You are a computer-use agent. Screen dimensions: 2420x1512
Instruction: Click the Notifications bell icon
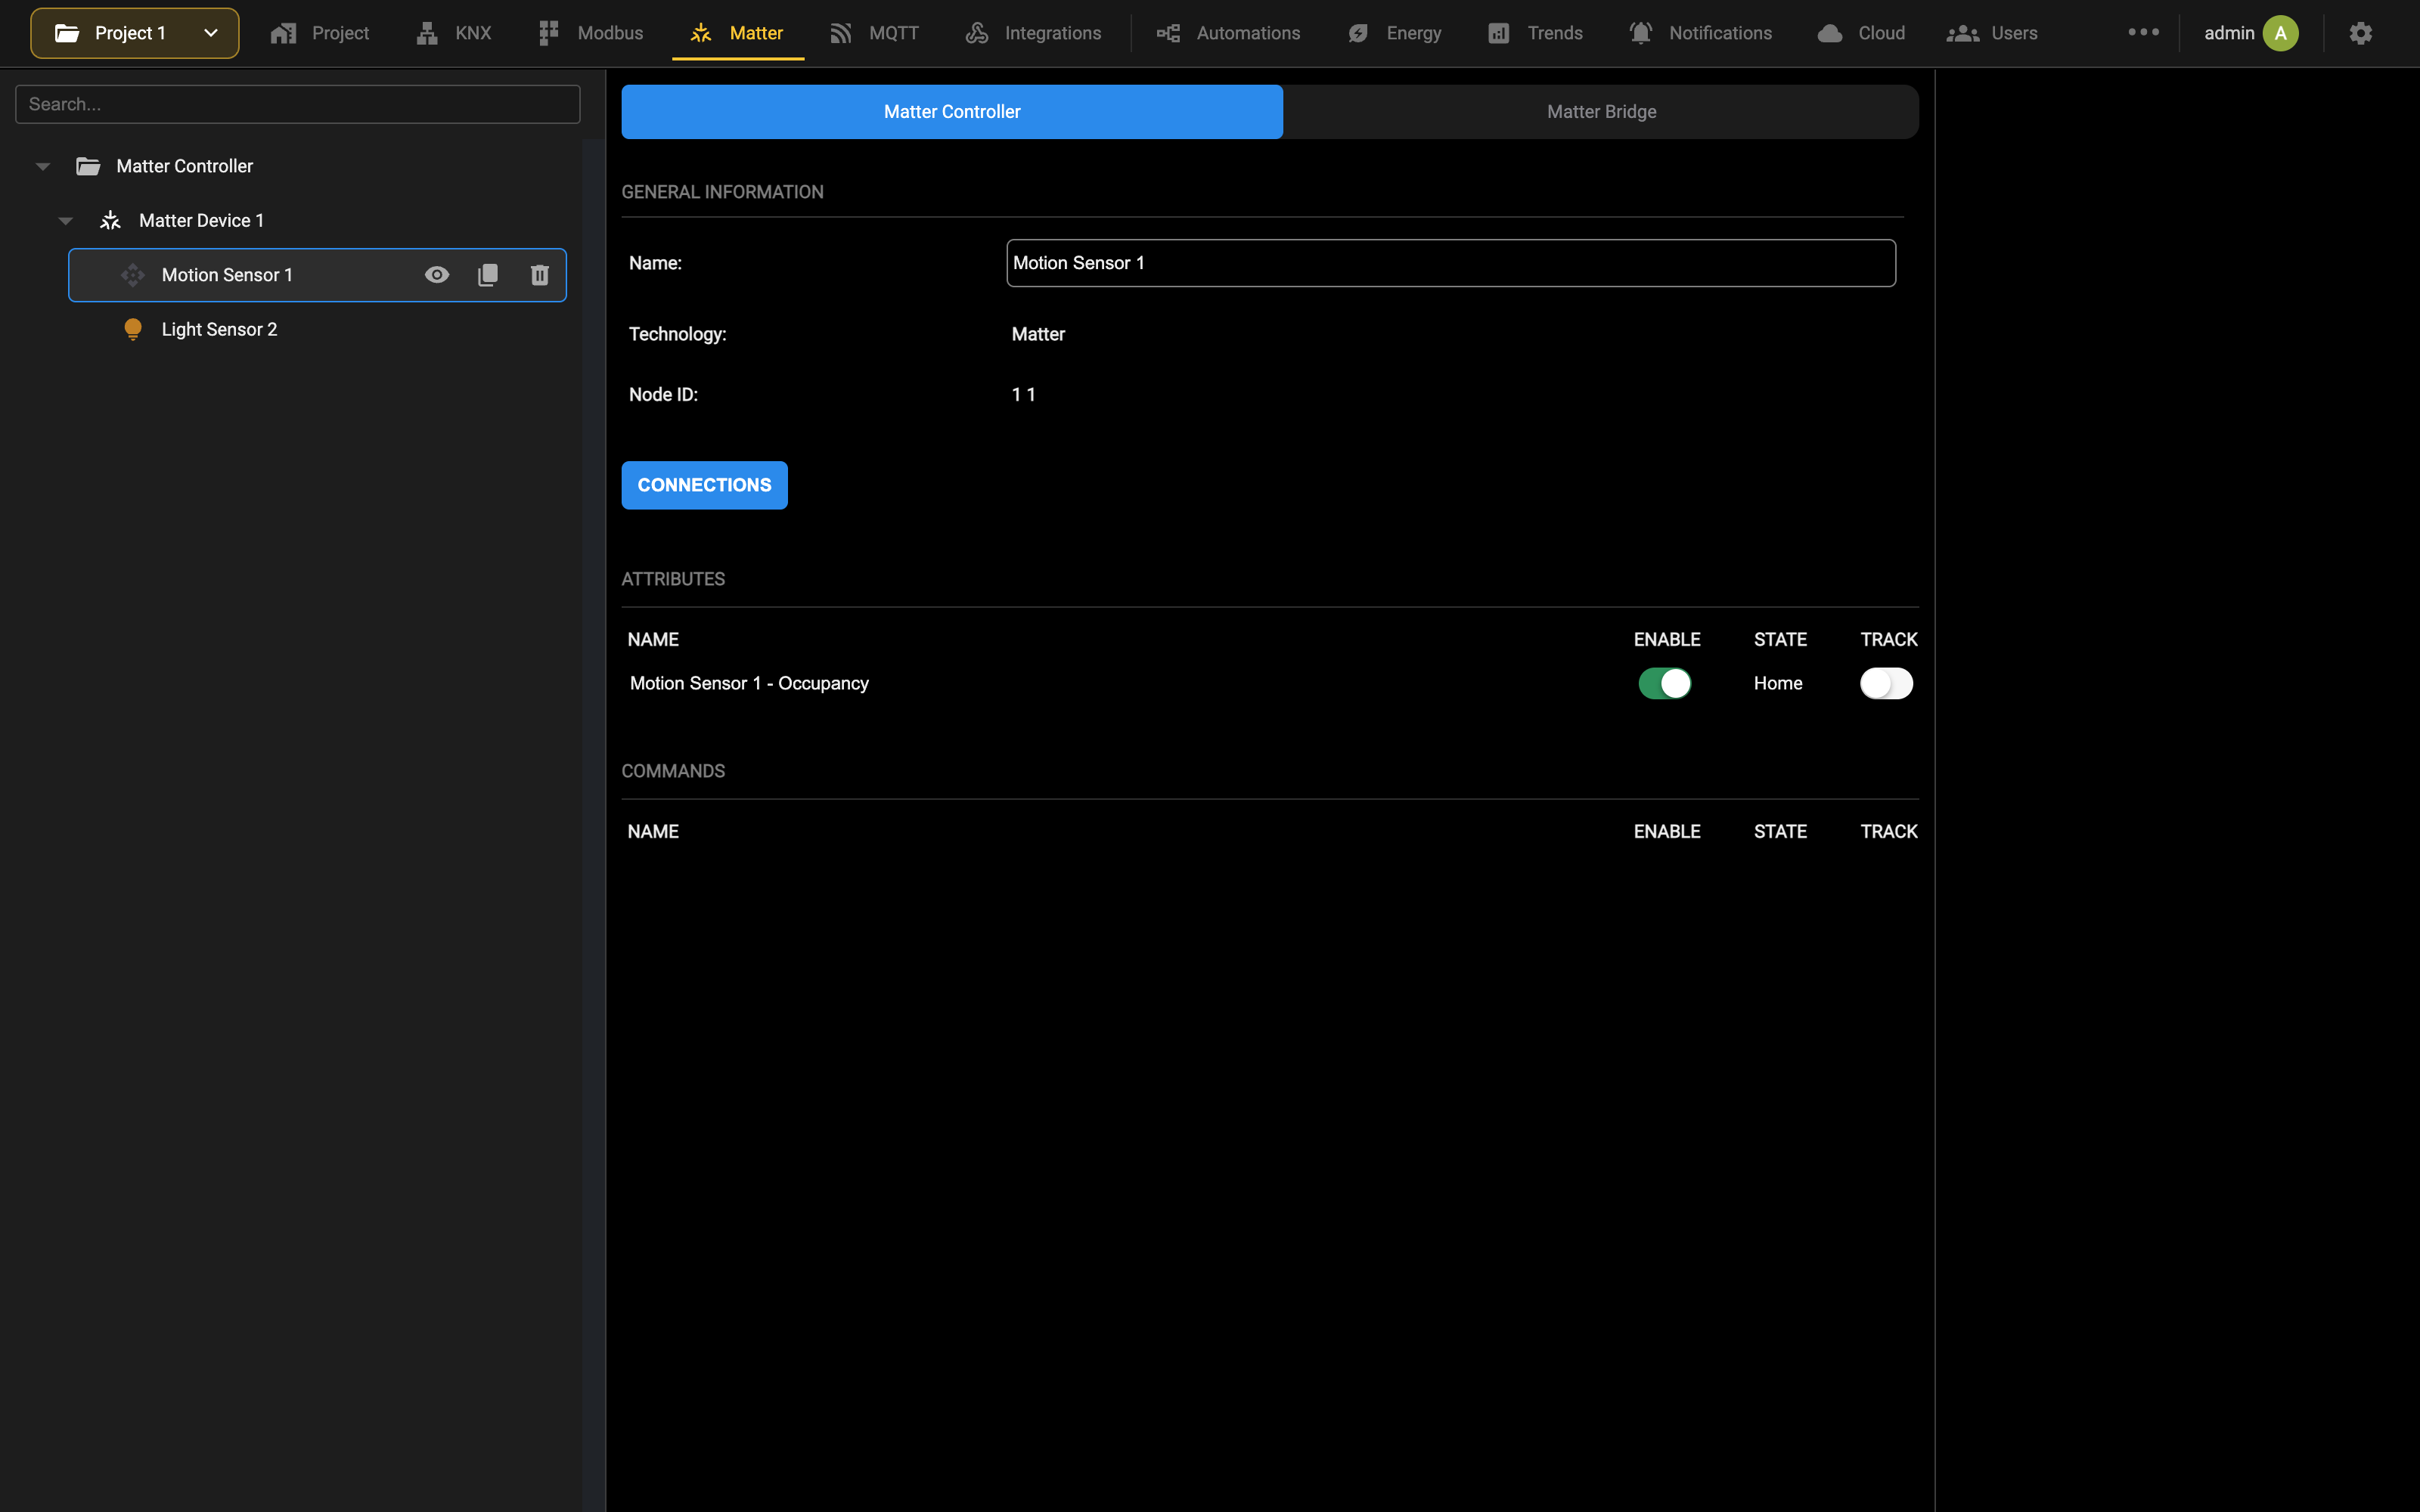click(x=1640, y=33)
